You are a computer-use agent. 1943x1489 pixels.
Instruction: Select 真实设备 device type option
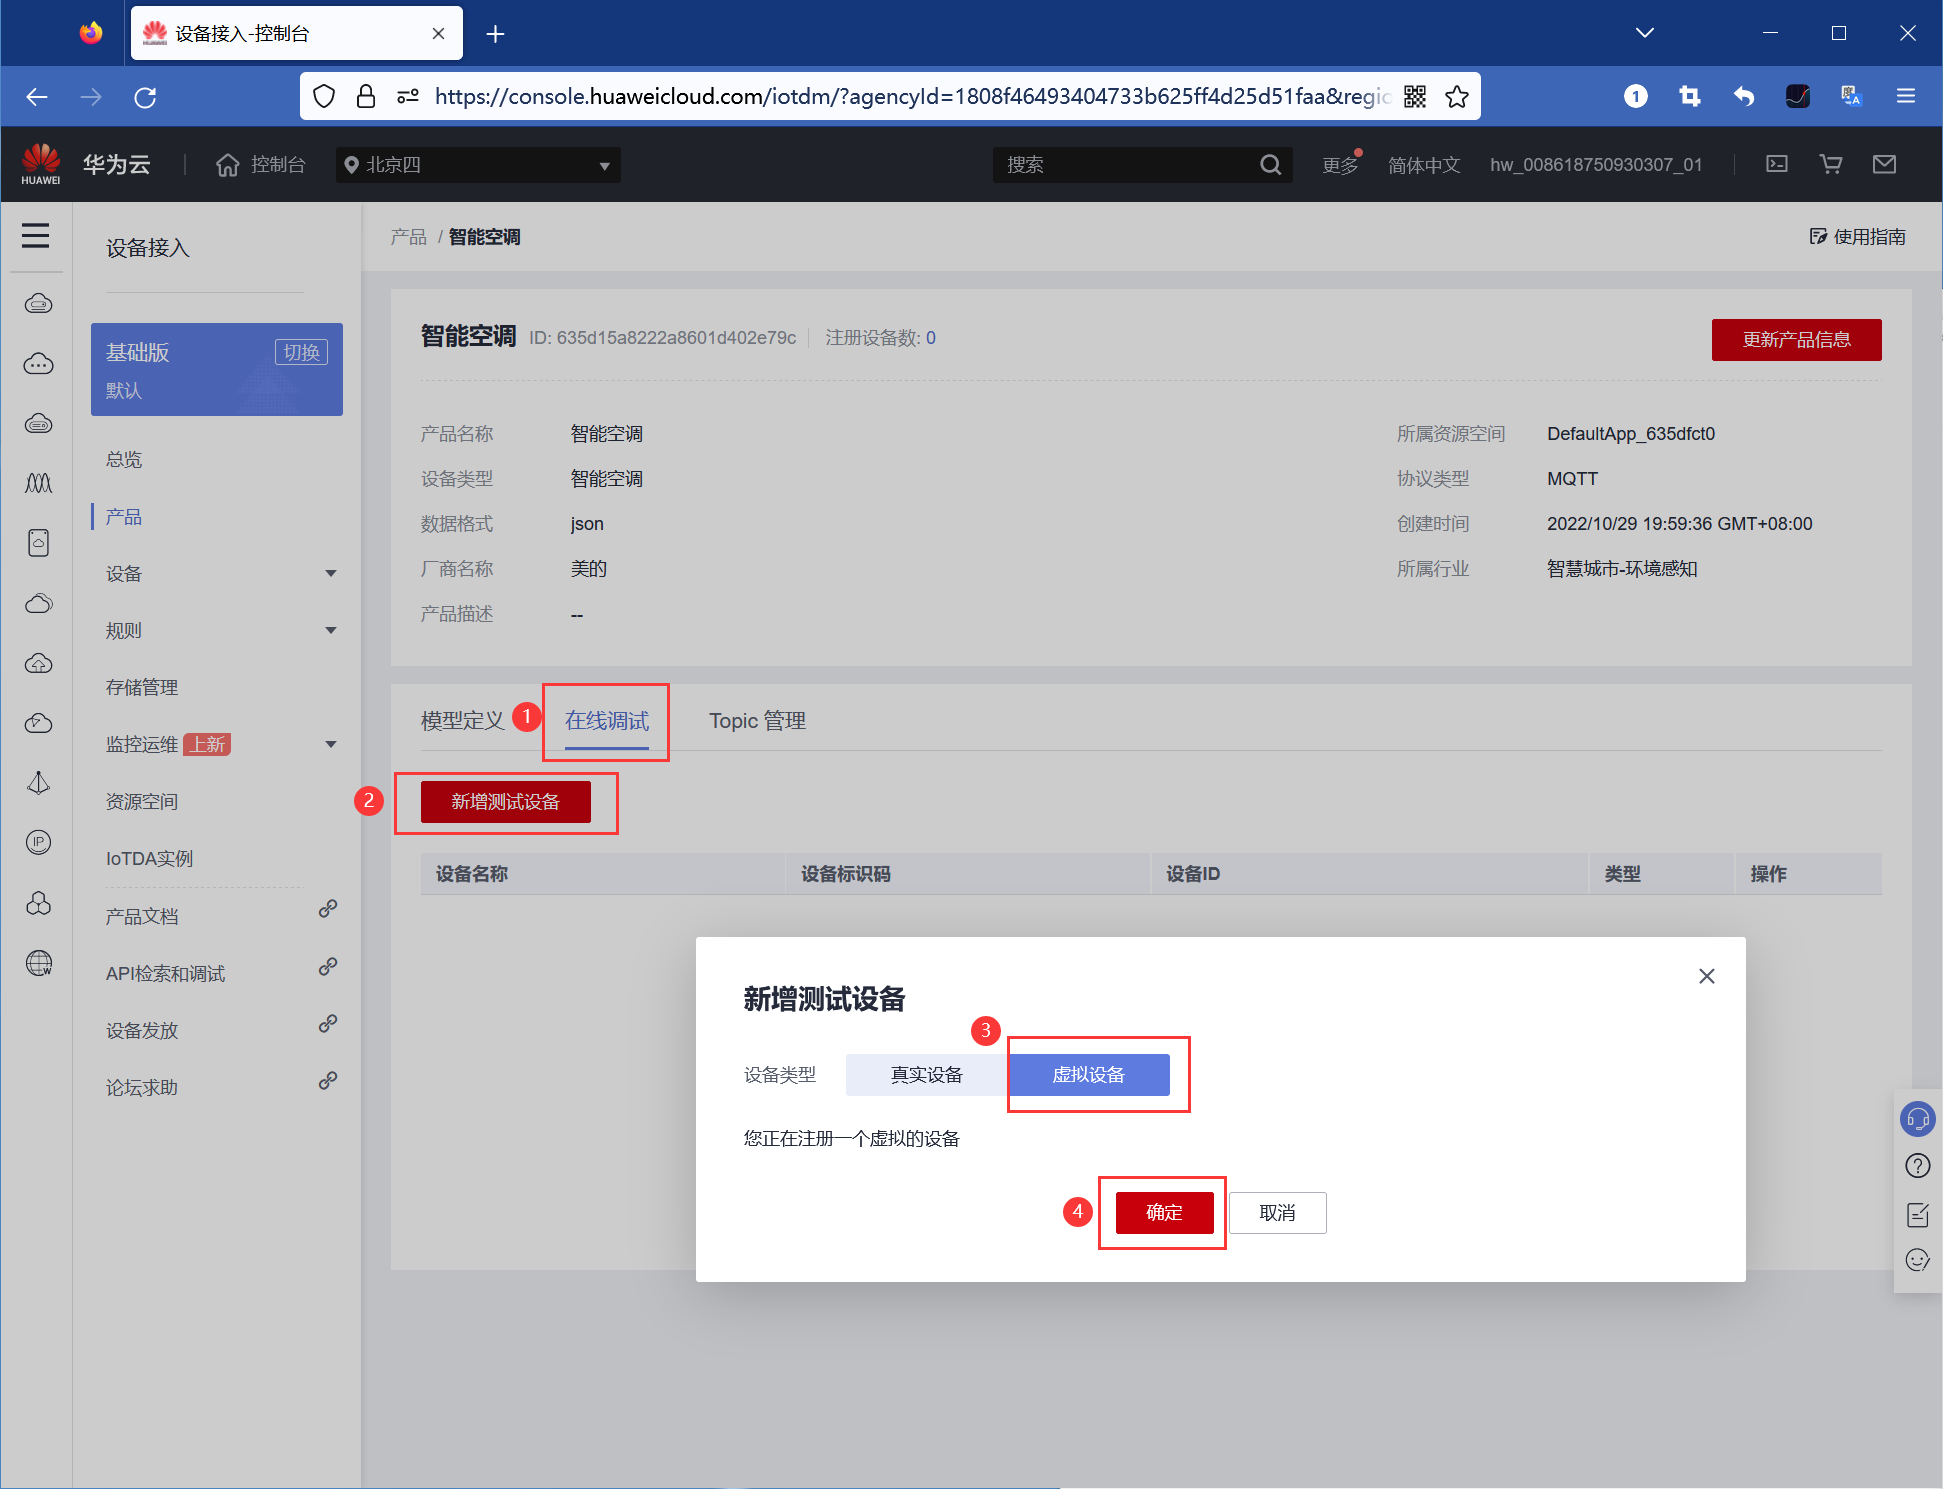(x=926, y=1074)
